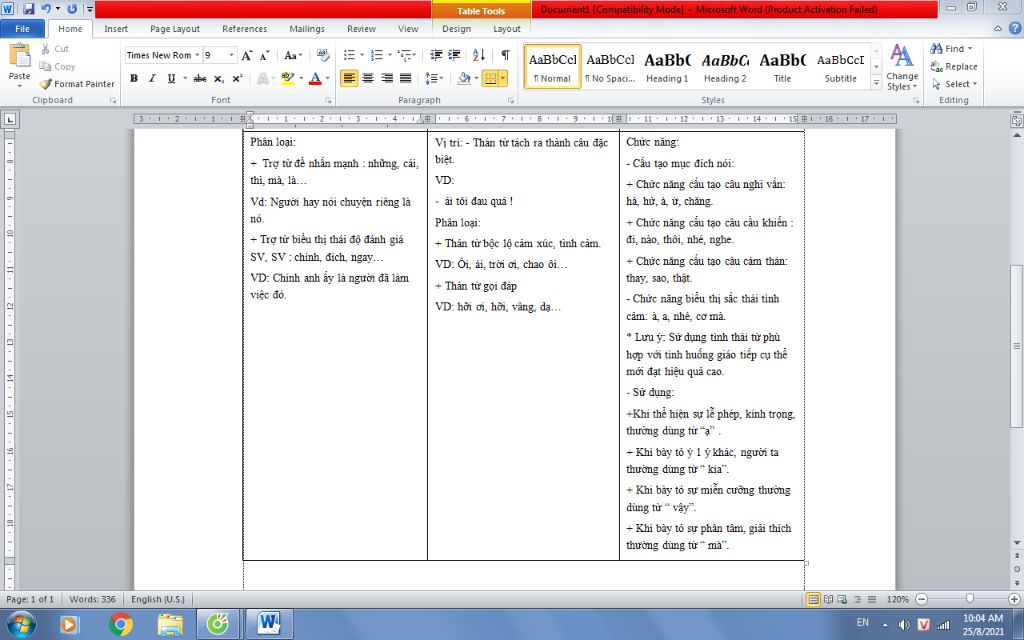Toggle Superscript formatting

[x=237, y=78]
